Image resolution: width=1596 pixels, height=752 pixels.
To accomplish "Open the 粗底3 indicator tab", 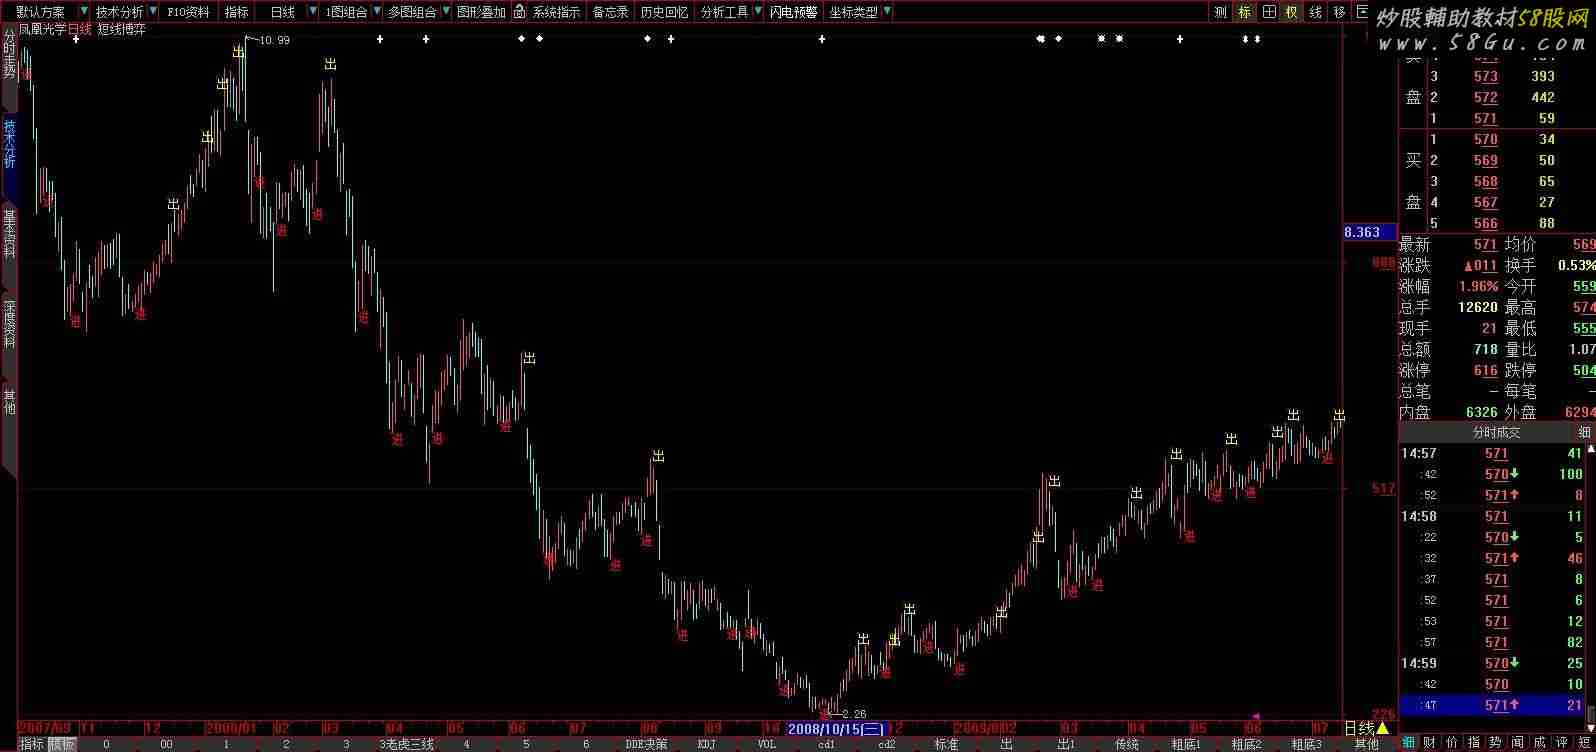I will [1306, 744].
